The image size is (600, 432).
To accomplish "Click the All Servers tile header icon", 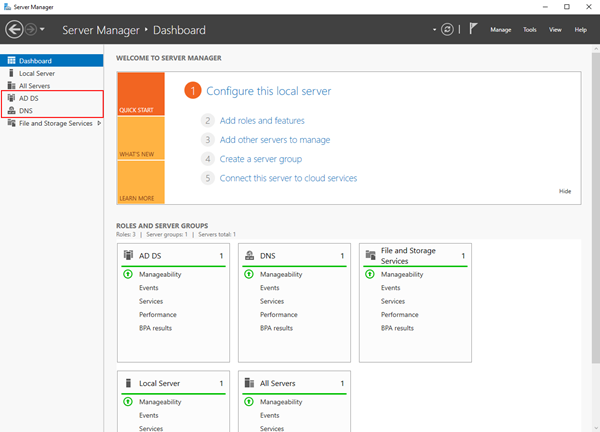I will [x=249, y=383].
